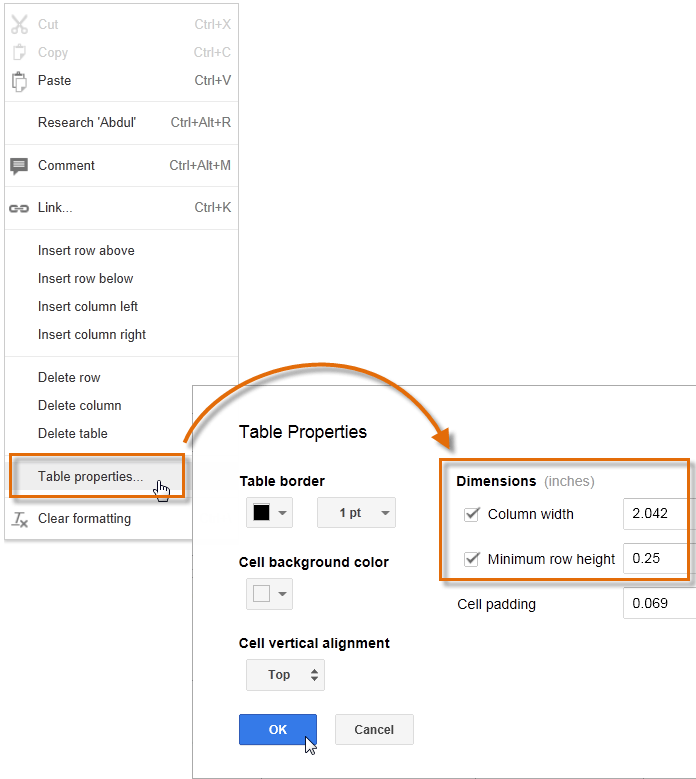Click the Ctrl+Alt+R shortcut text
This screenshot has height=779, width=696.
201,123
